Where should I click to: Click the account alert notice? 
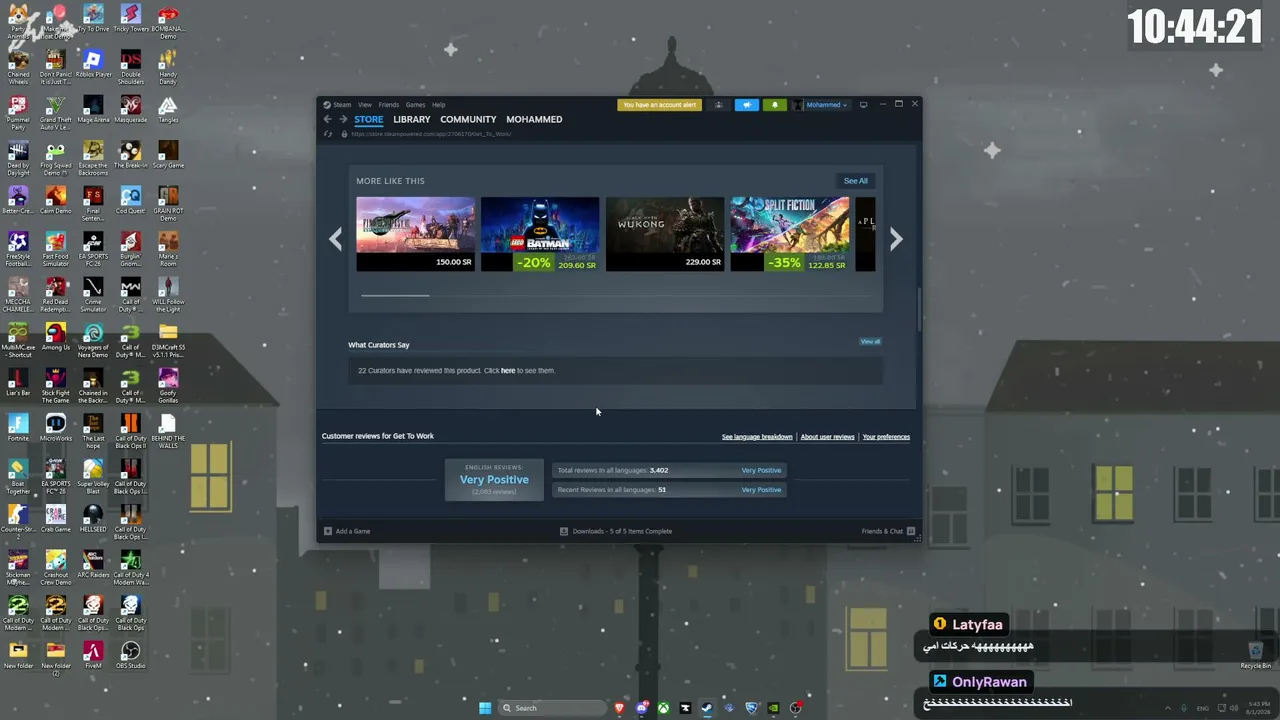click(x=659, y=104)
